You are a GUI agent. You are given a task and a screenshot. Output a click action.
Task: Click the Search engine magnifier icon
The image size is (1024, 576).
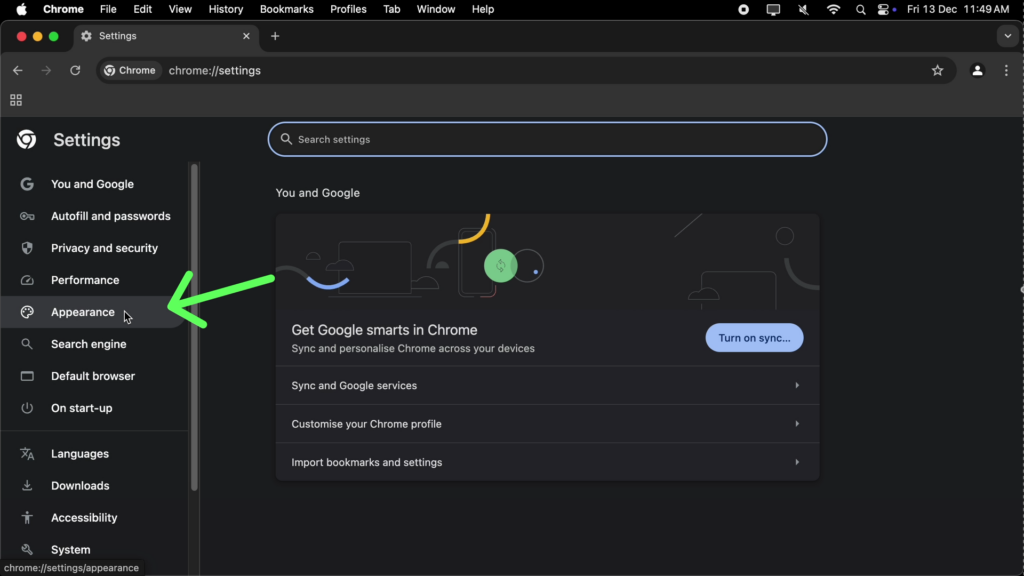pyautogui.click(x=27, y=344)
